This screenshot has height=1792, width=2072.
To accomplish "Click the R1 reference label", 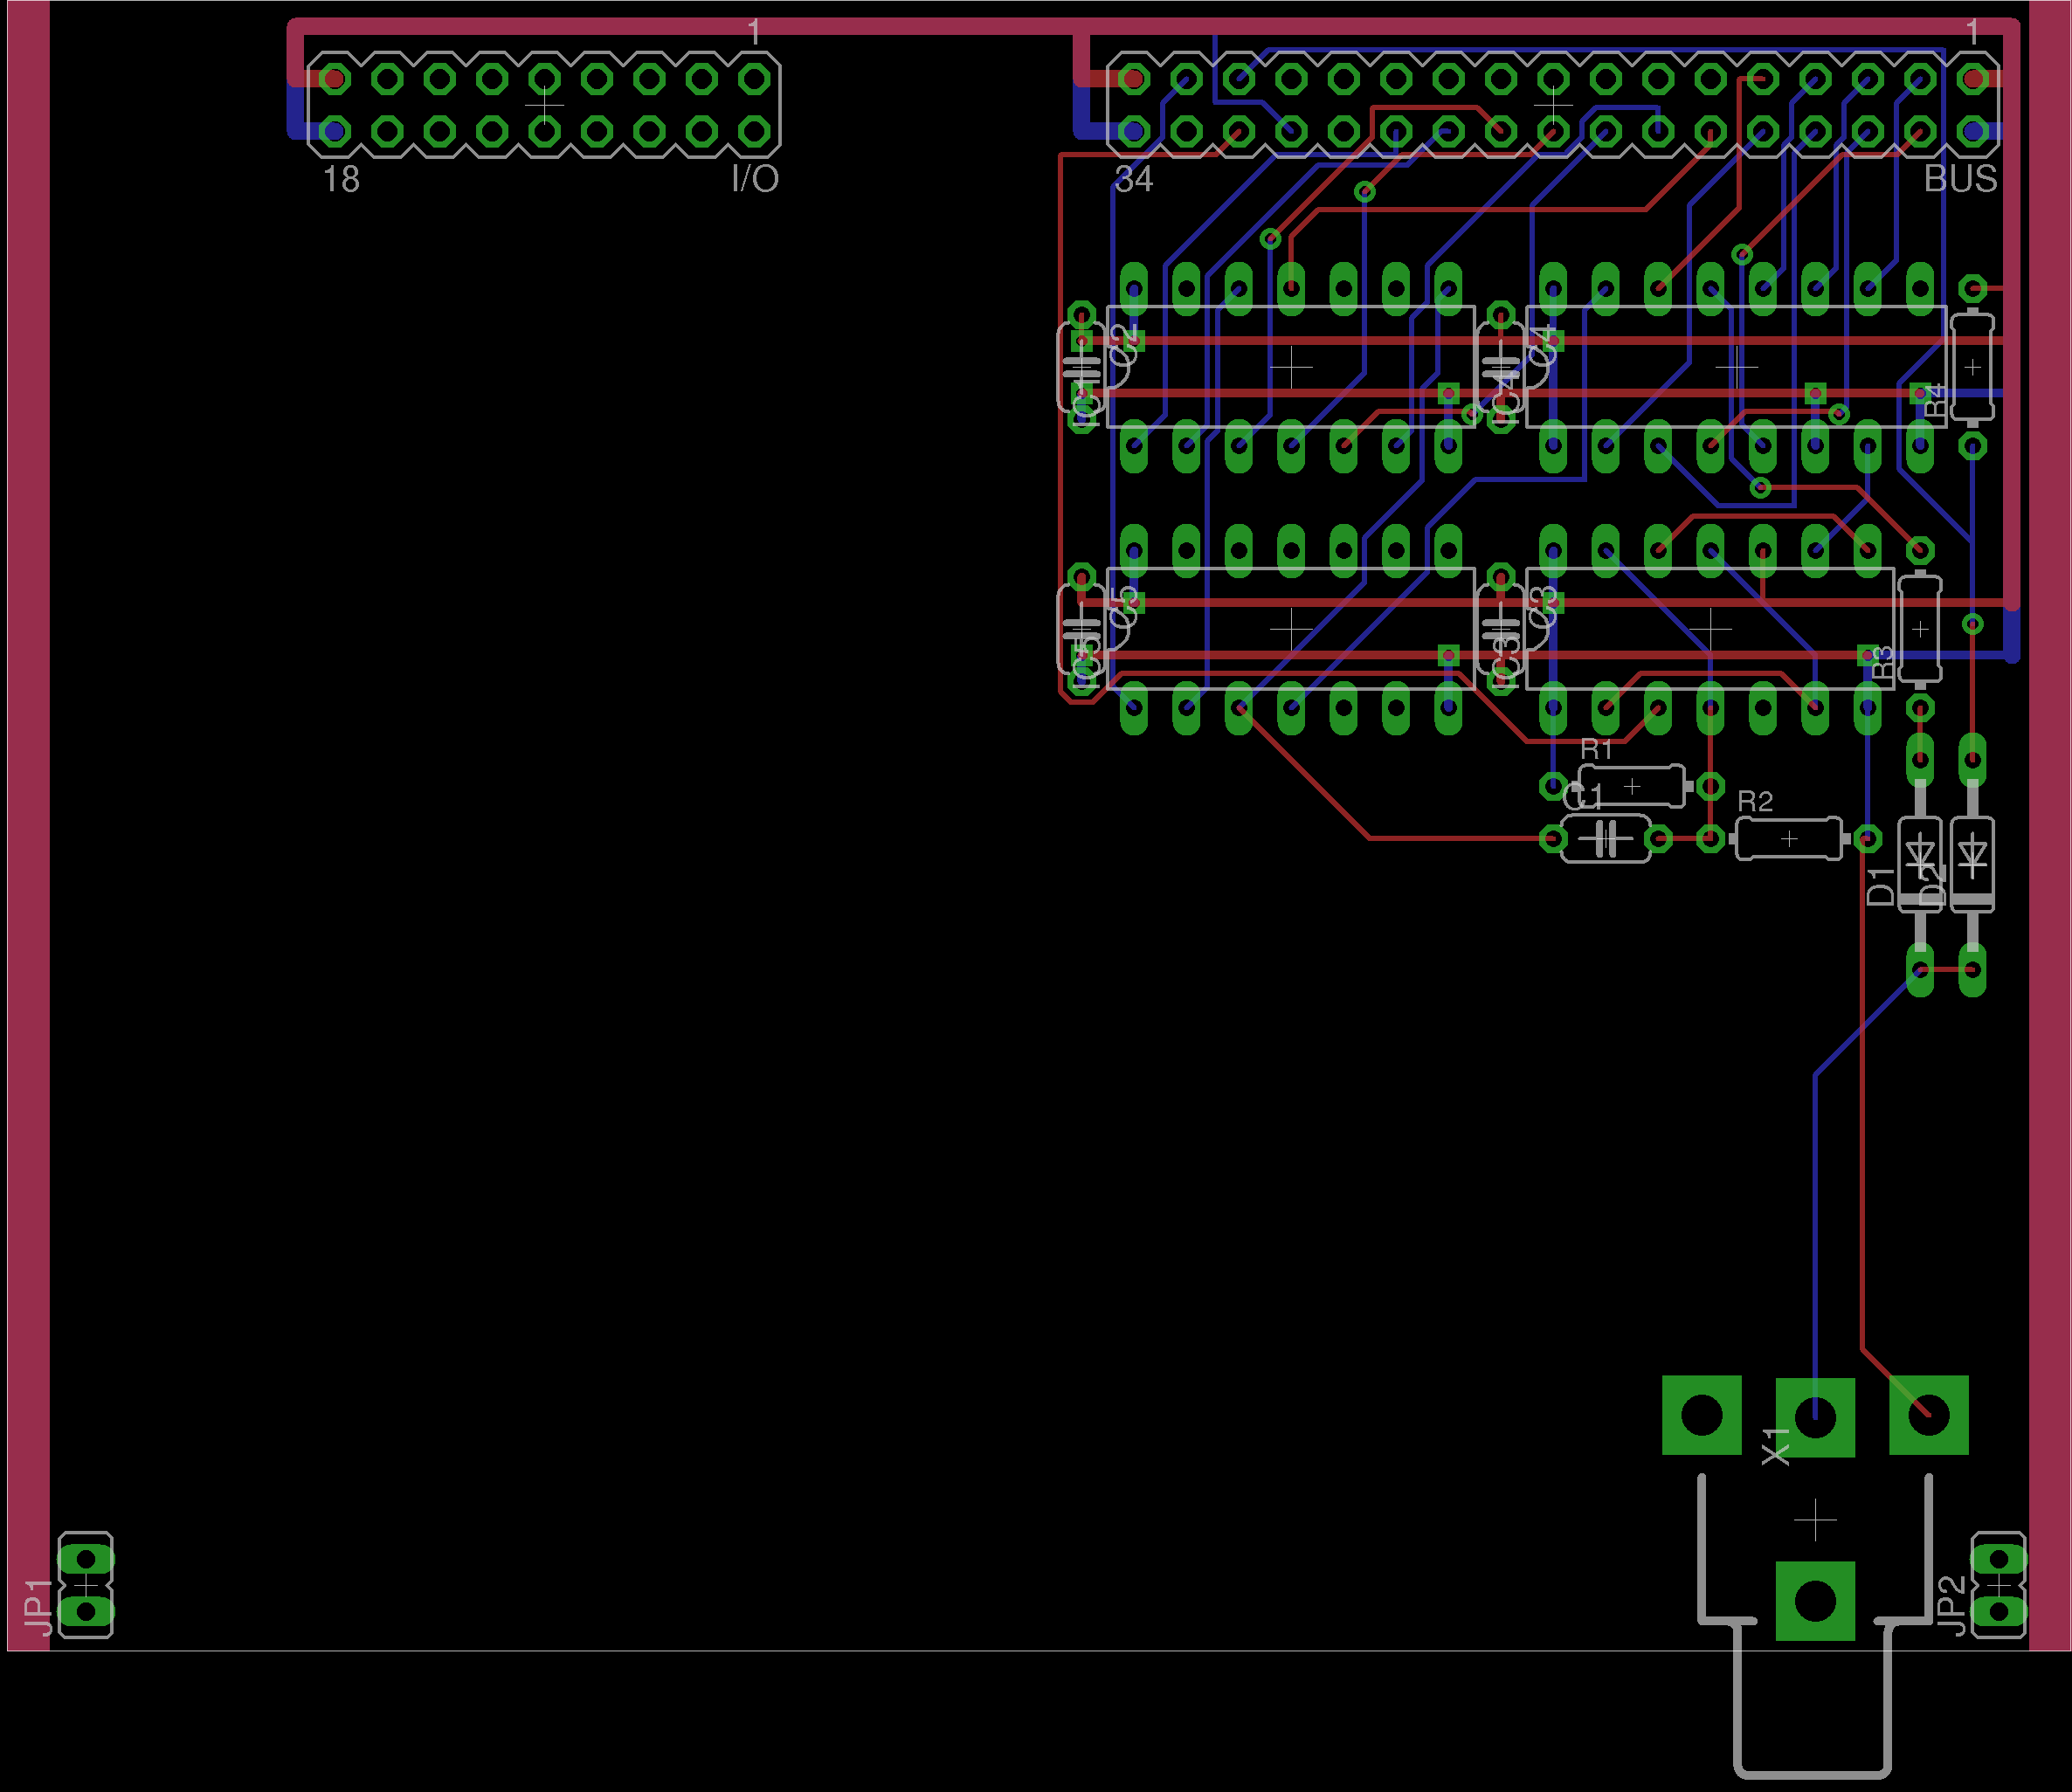I will coord(1596,749).
